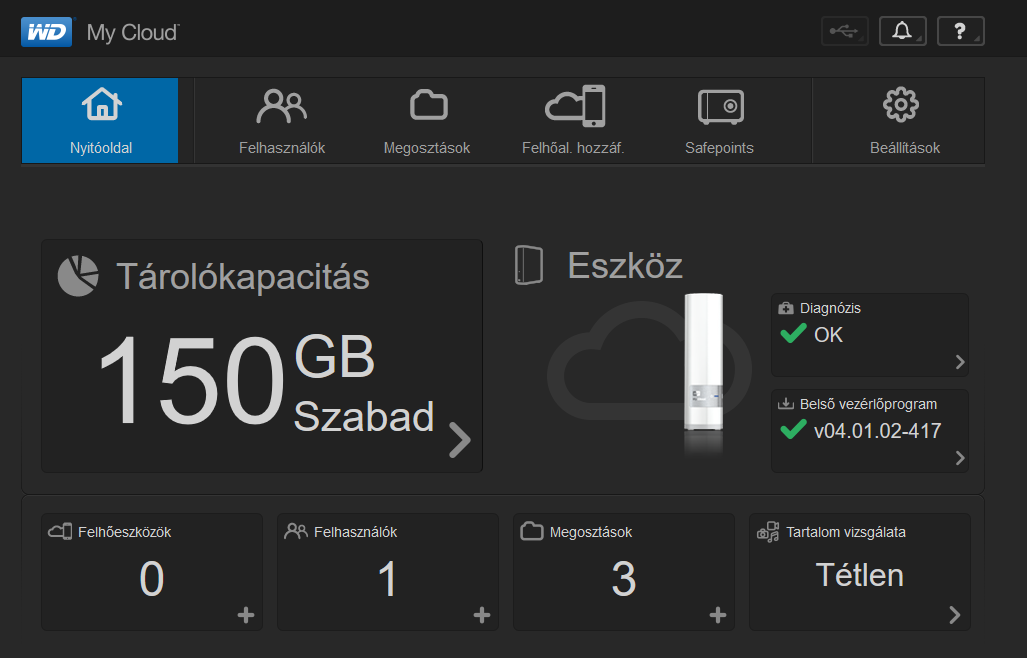Open the help question mark menu
This screenshot has height=658, width=1027.
pyautogui.click(x=960, y=31)
